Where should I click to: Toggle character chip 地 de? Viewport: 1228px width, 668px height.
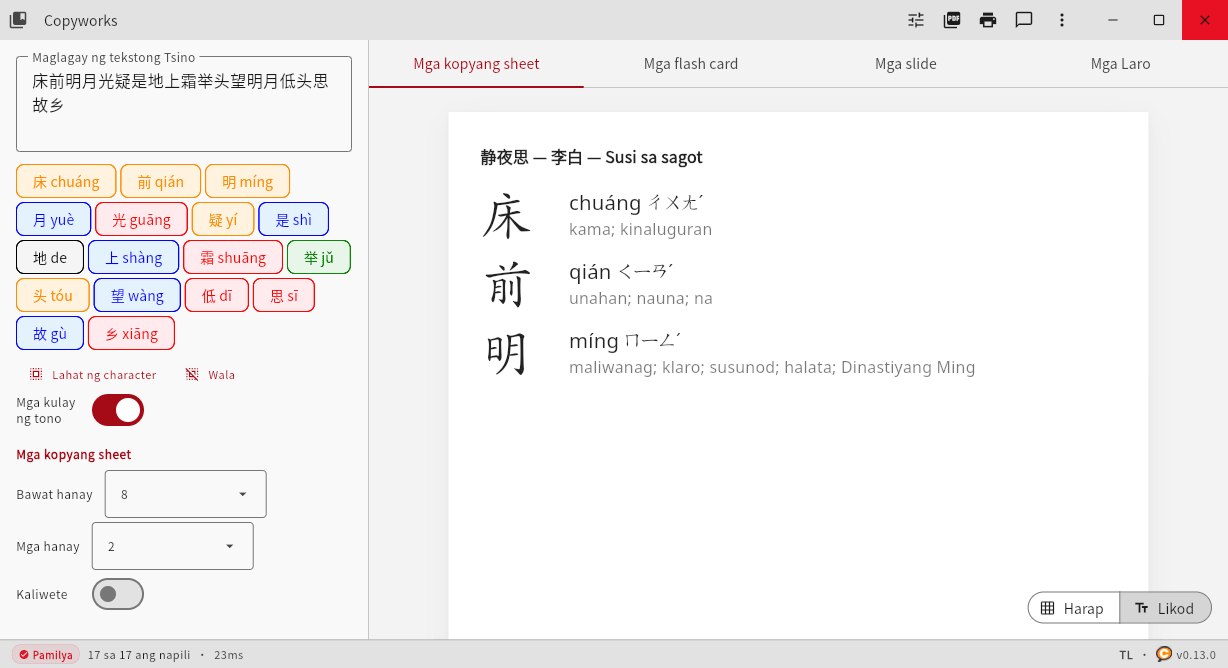tap(50, 257)
